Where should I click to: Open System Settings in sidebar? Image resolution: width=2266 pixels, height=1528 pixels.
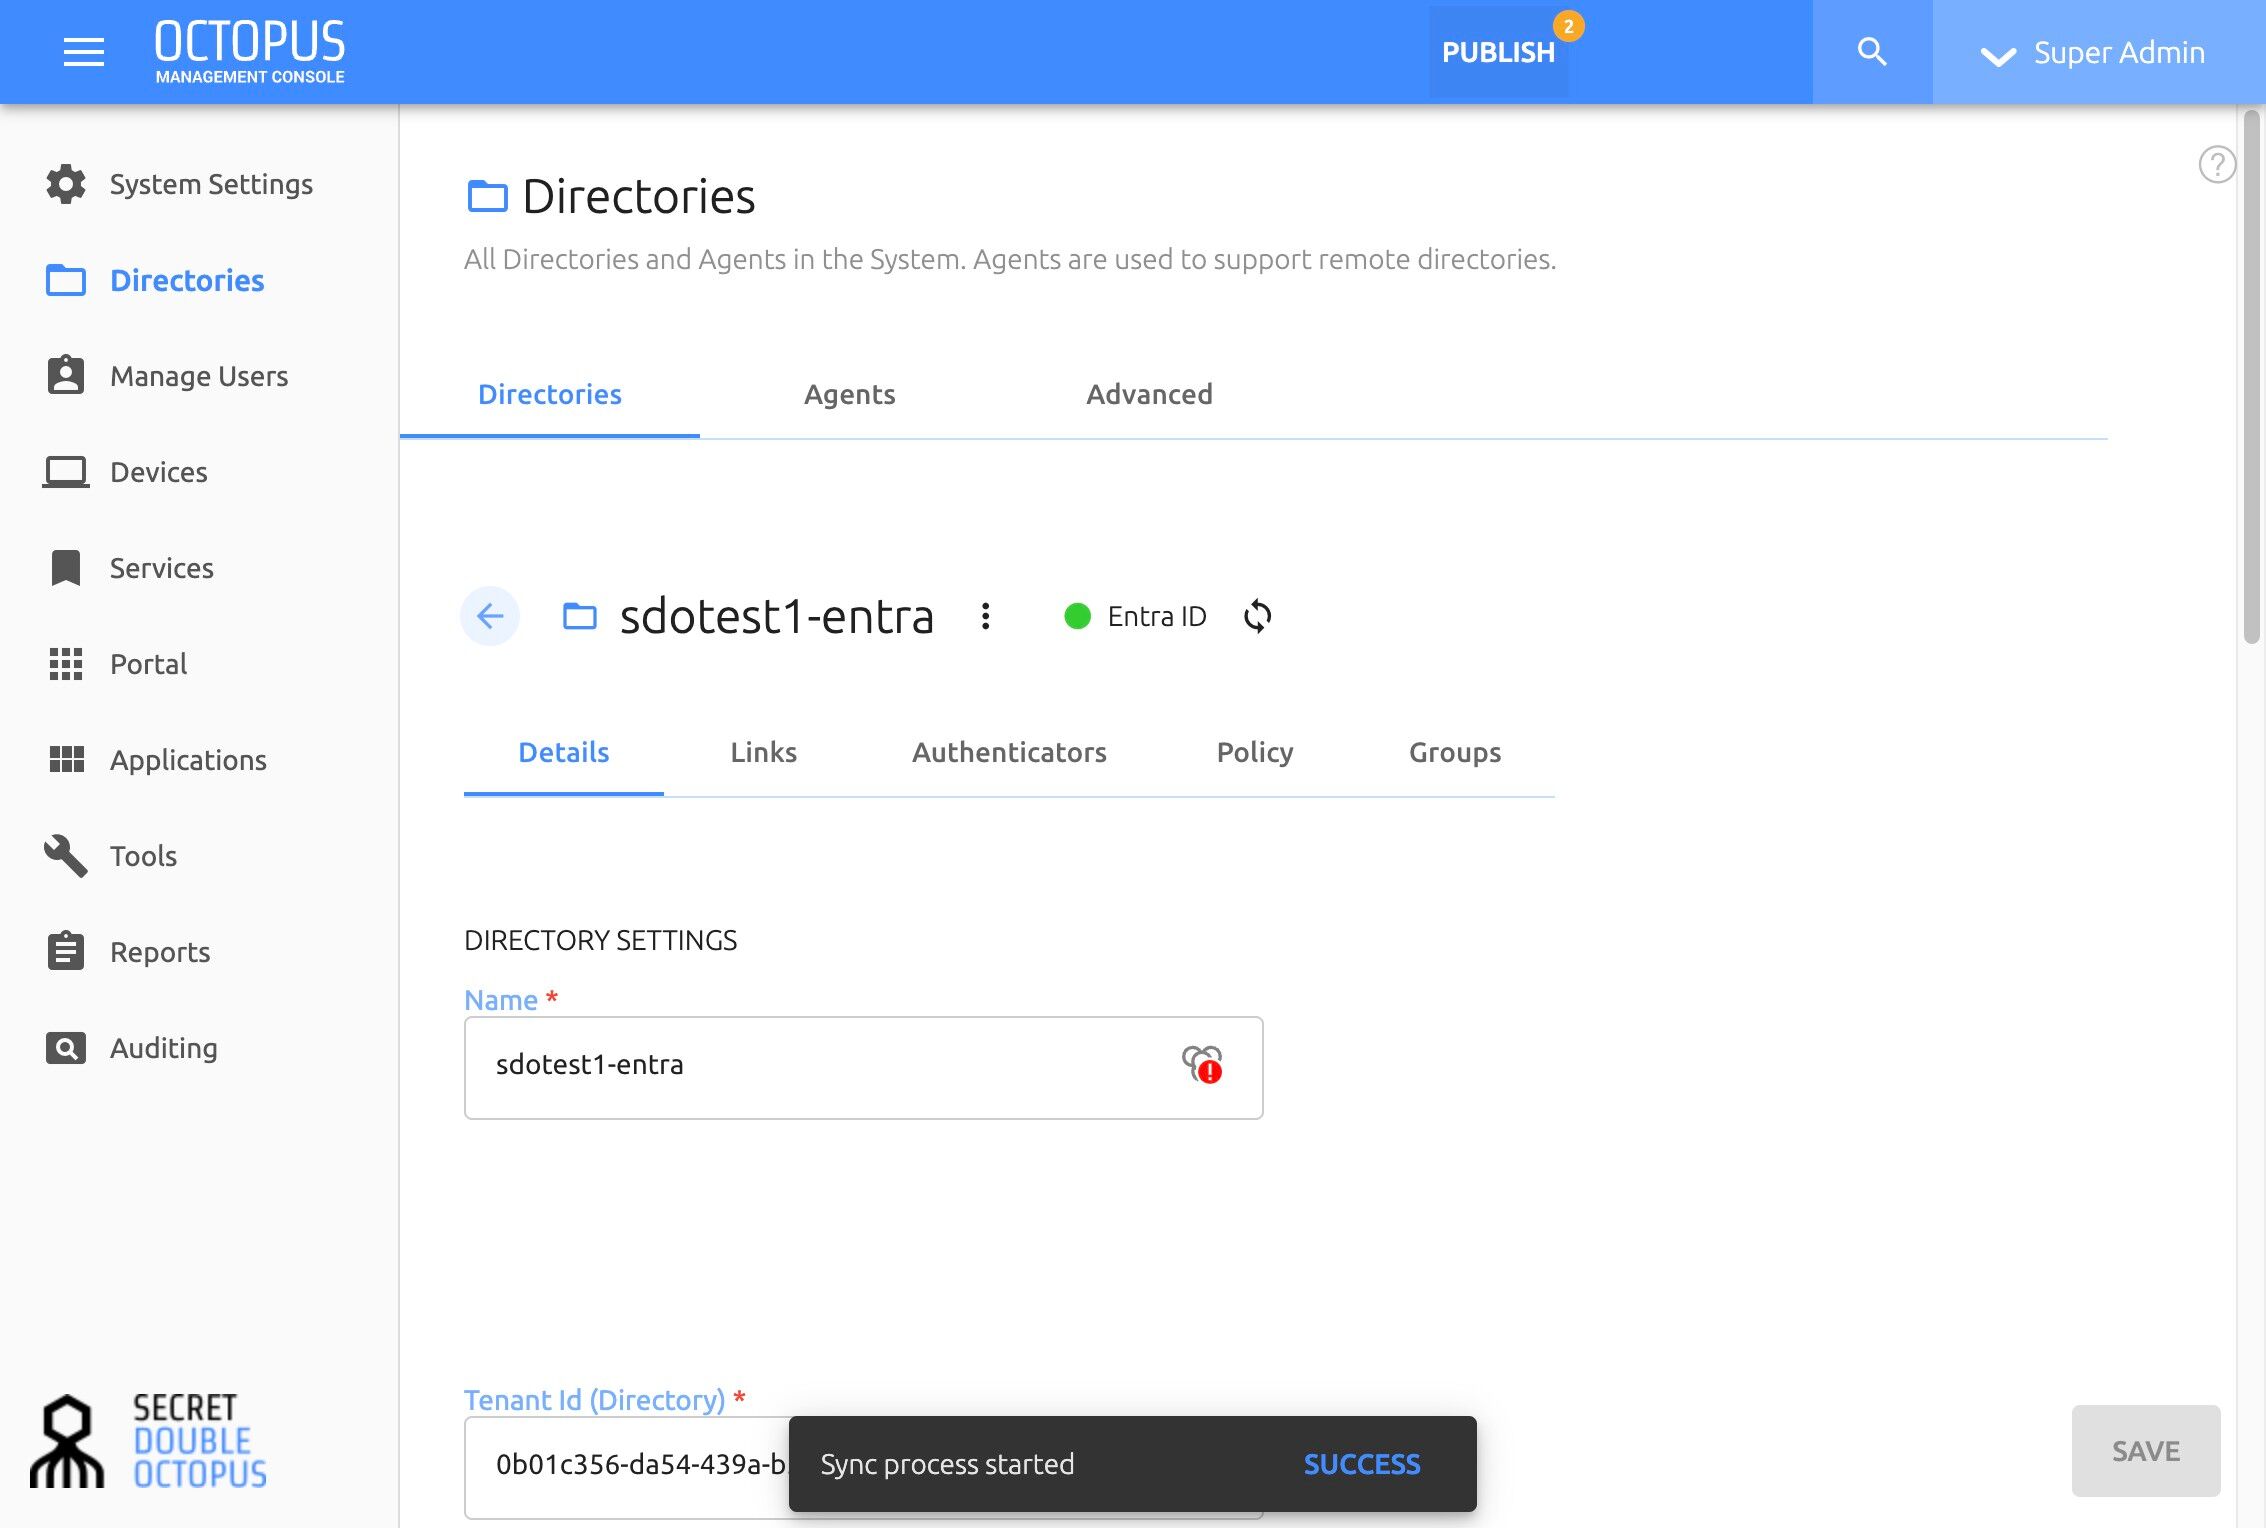click(x=211, y=184)
